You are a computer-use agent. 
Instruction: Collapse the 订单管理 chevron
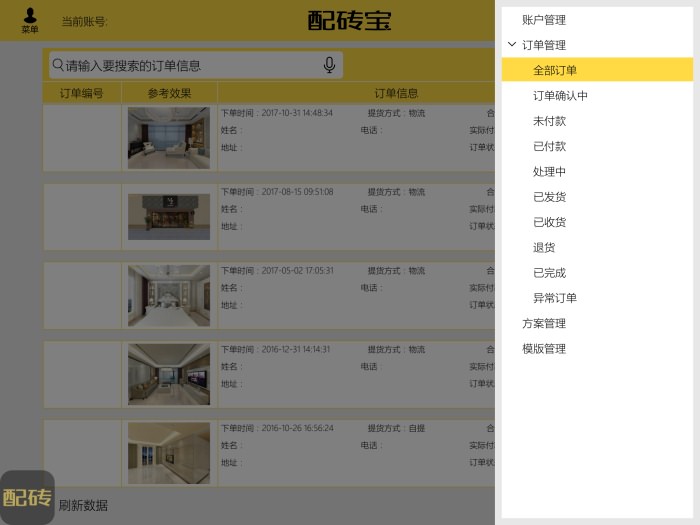click(512, 44)
